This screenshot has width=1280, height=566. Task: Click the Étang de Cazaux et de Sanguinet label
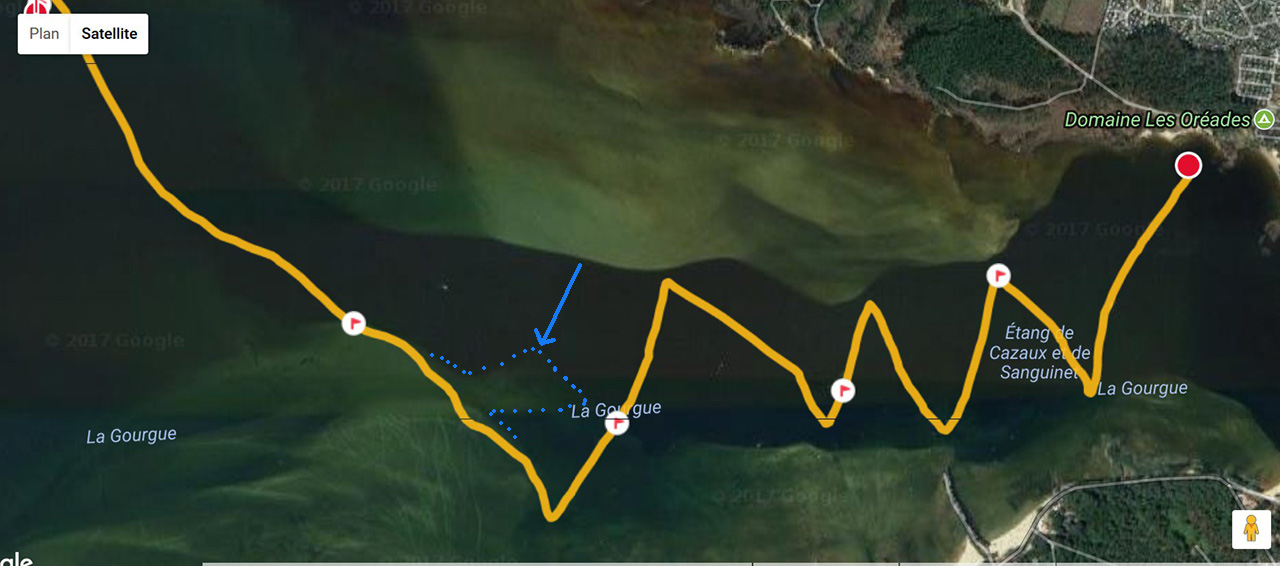tap(1039, 352)
